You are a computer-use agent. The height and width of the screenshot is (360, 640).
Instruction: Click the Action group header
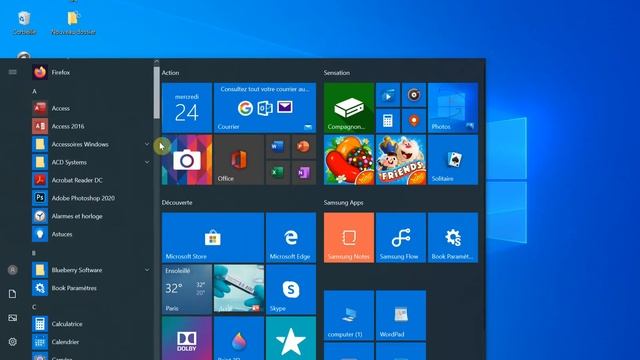171,73
